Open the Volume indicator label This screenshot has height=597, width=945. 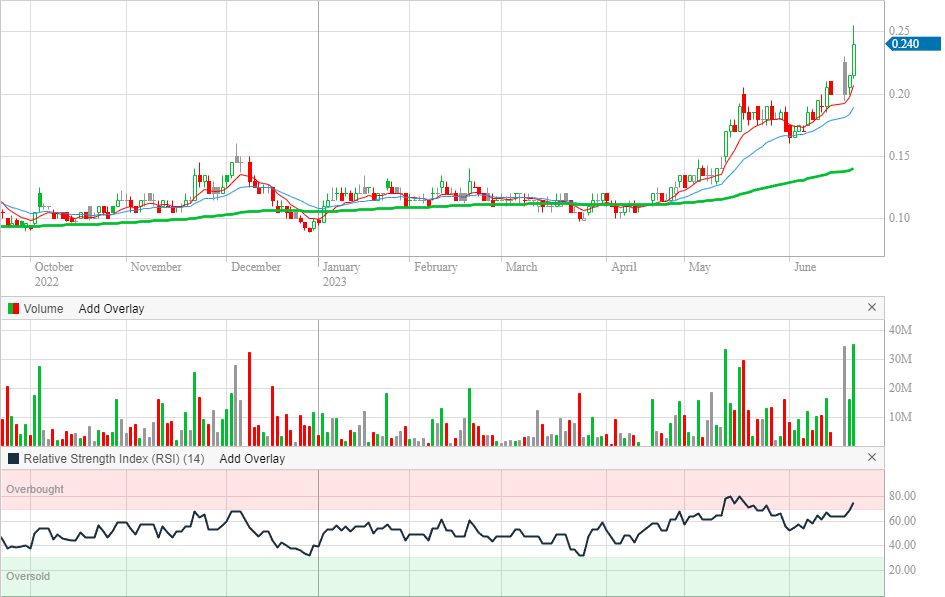43,309
